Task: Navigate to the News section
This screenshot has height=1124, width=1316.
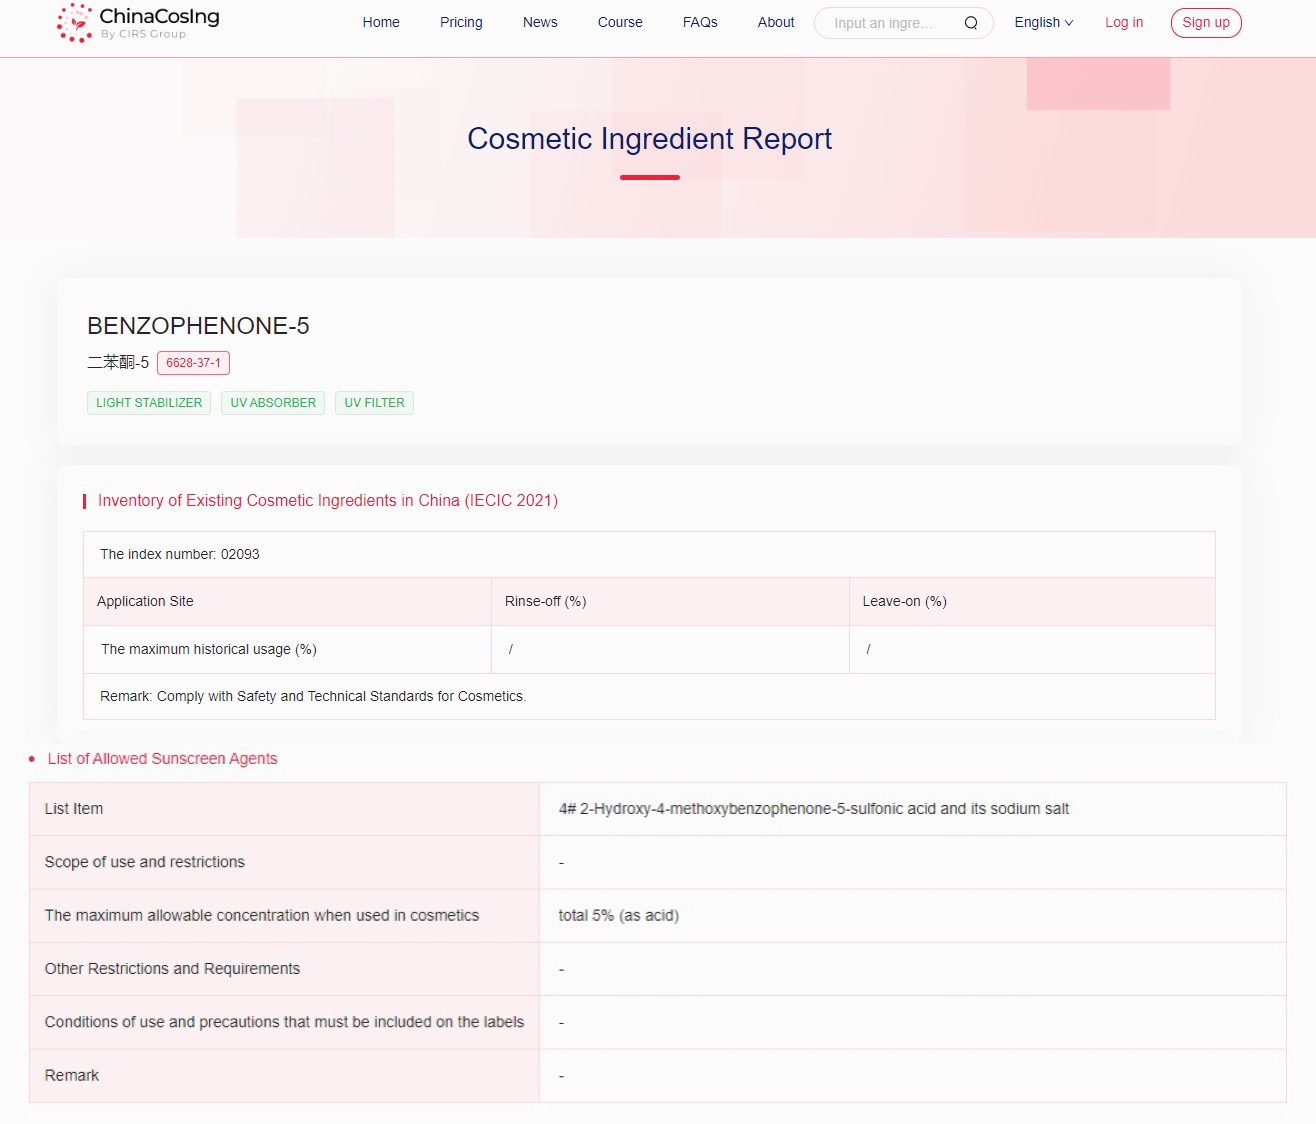Action: pos(540,22)
